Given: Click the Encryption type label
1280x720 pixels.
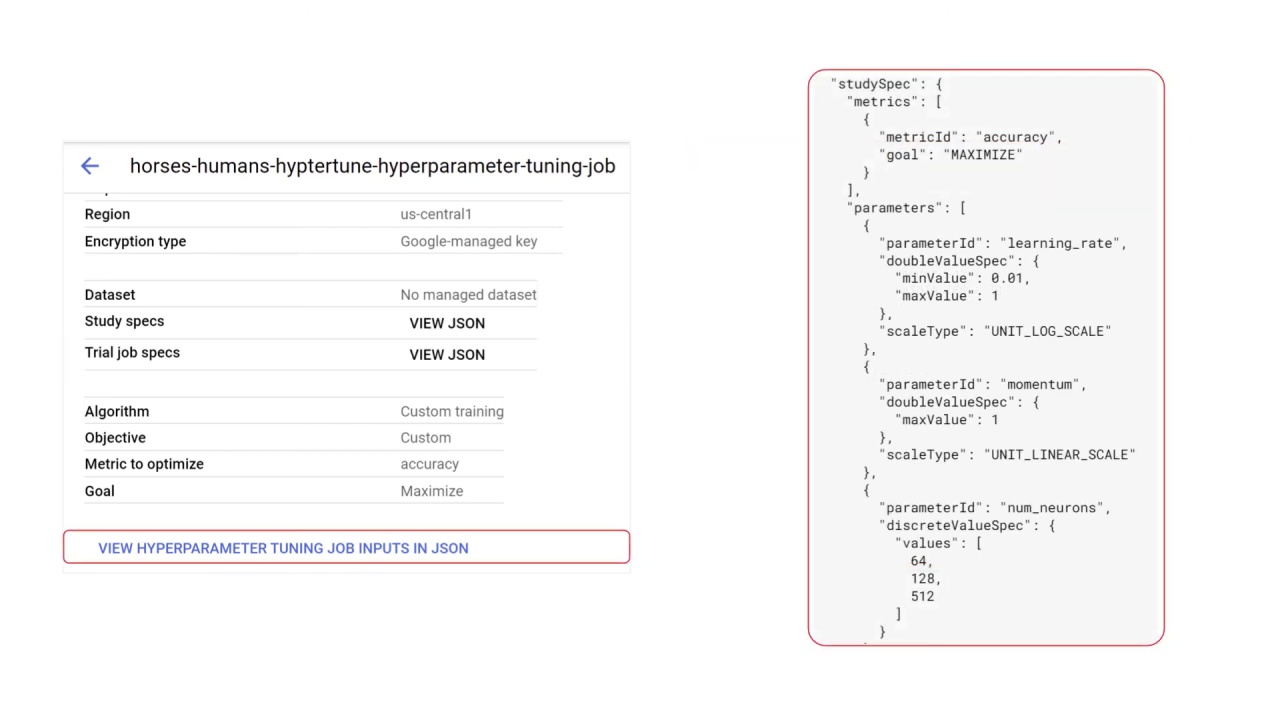Looking at the screenshot, I should click(135, 241).
